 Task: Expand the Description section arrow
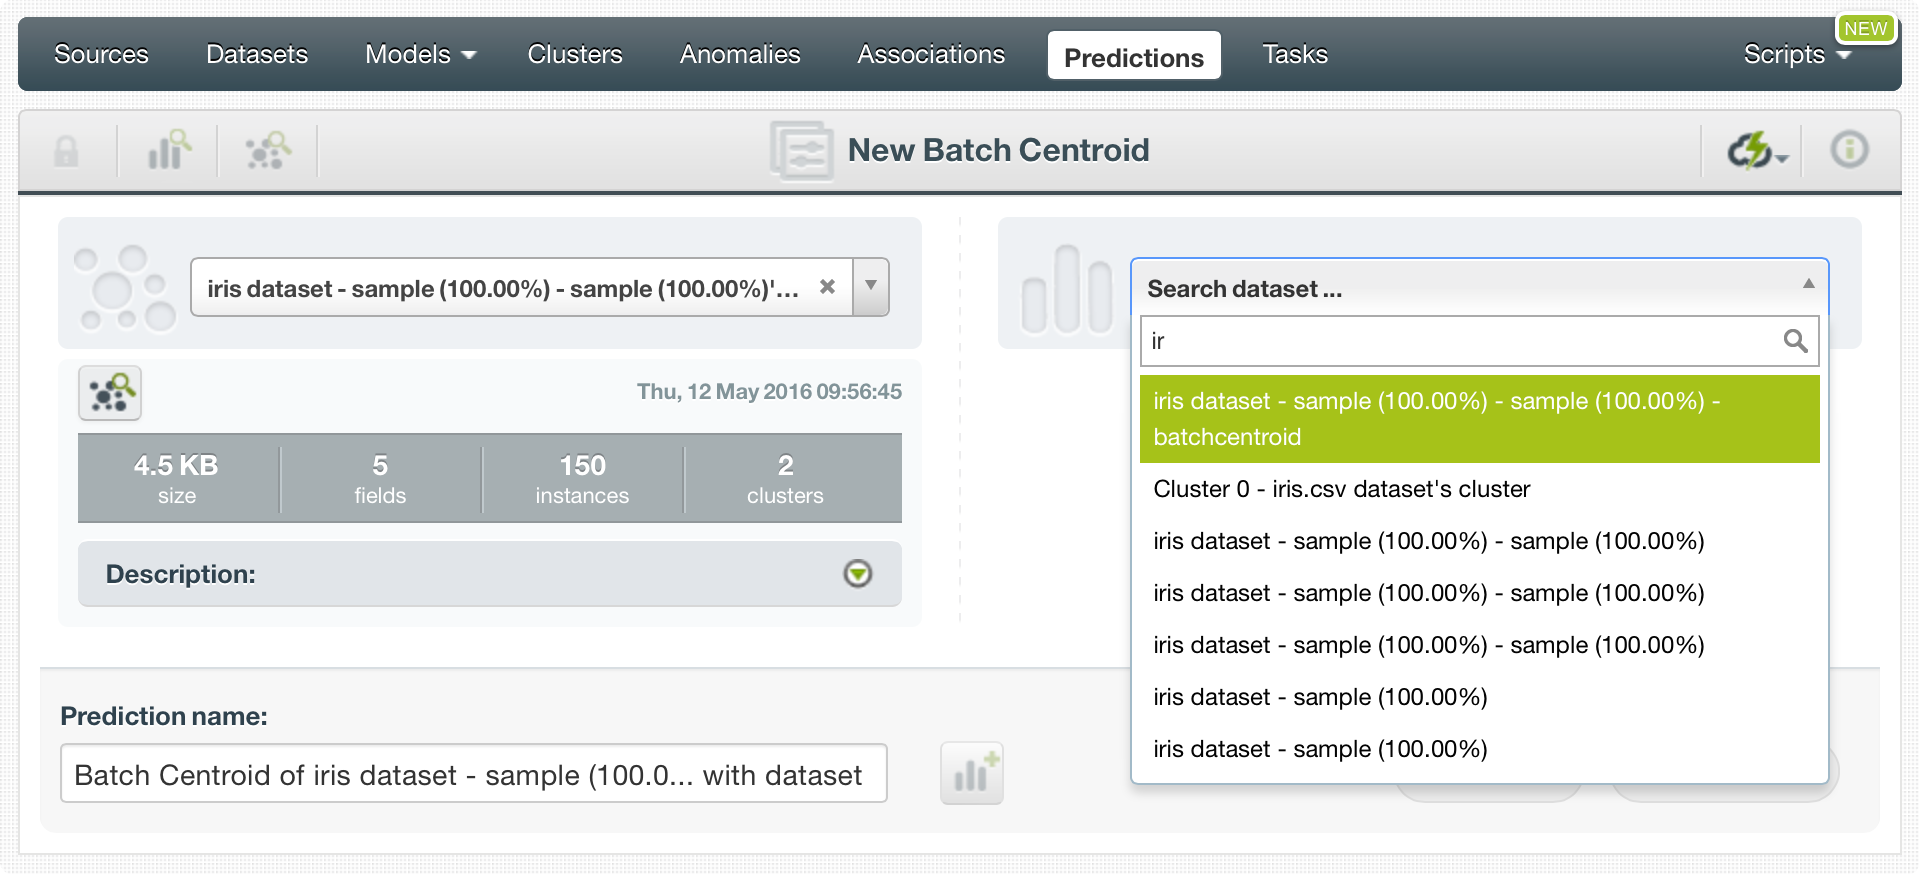click(857, 574)
